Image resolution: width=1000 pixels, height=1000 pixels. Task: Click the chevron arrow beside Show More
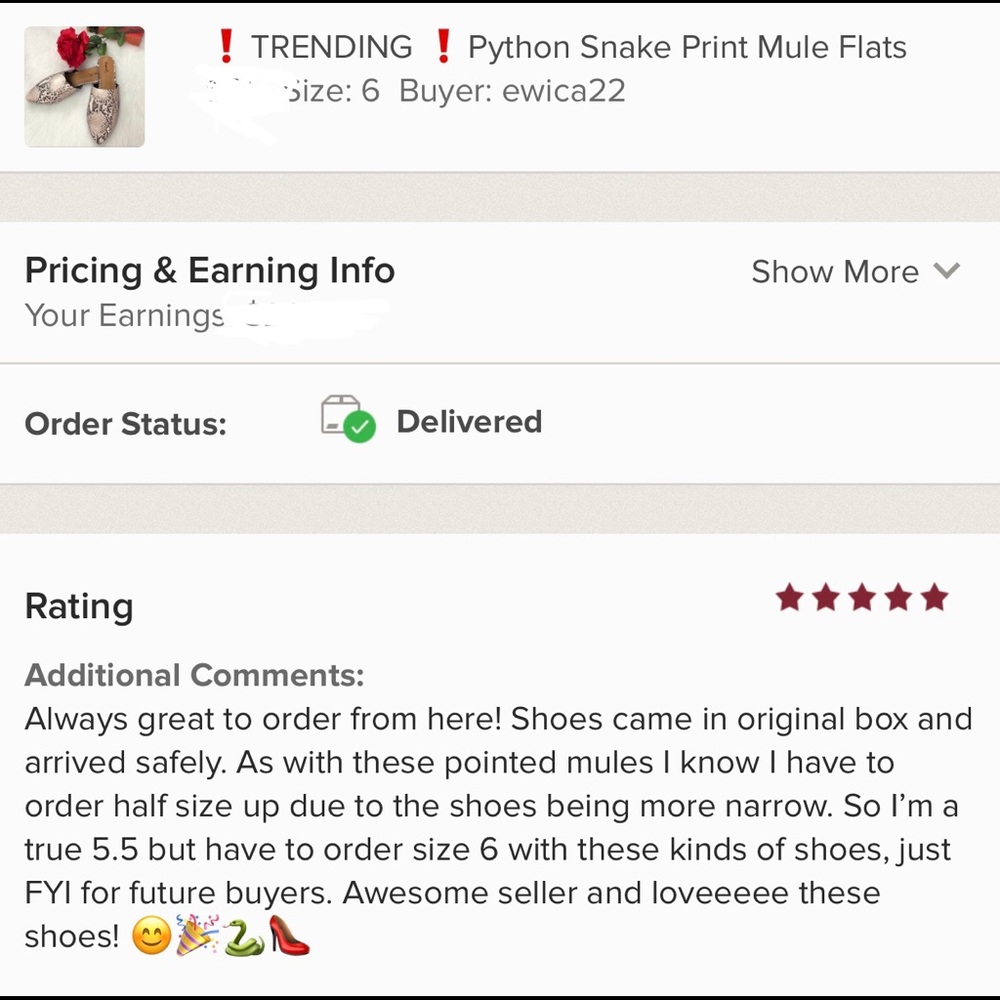click(946, 271)
